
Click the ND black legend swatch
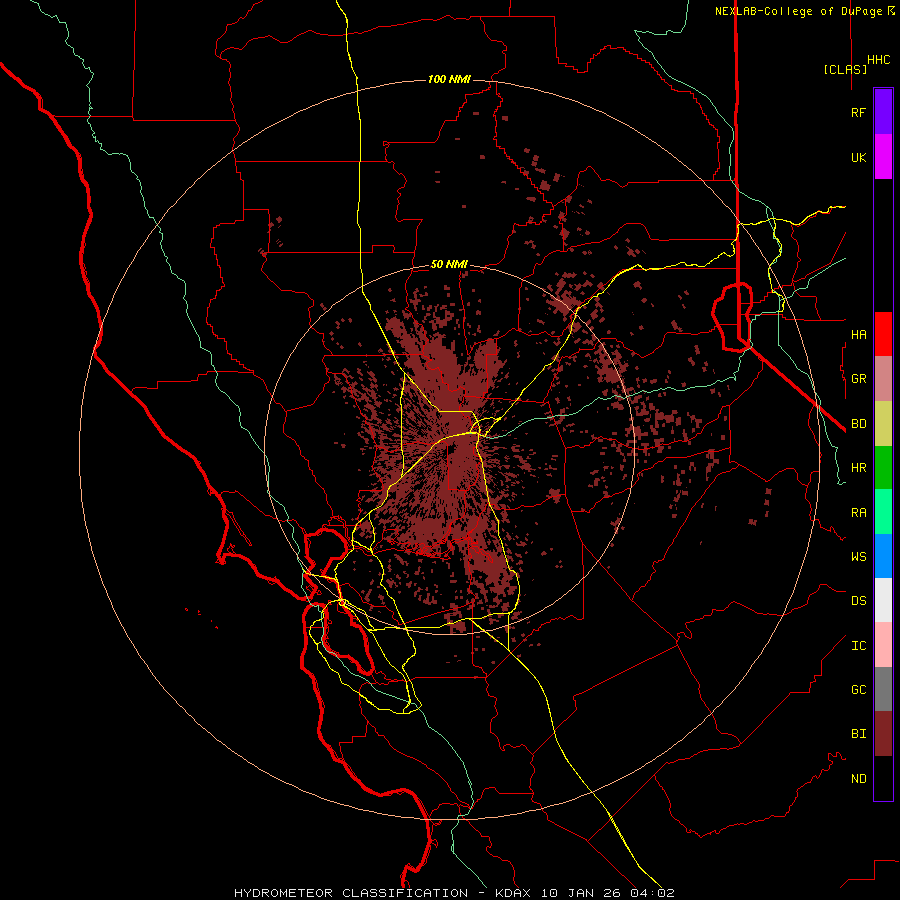pos(883,778)
